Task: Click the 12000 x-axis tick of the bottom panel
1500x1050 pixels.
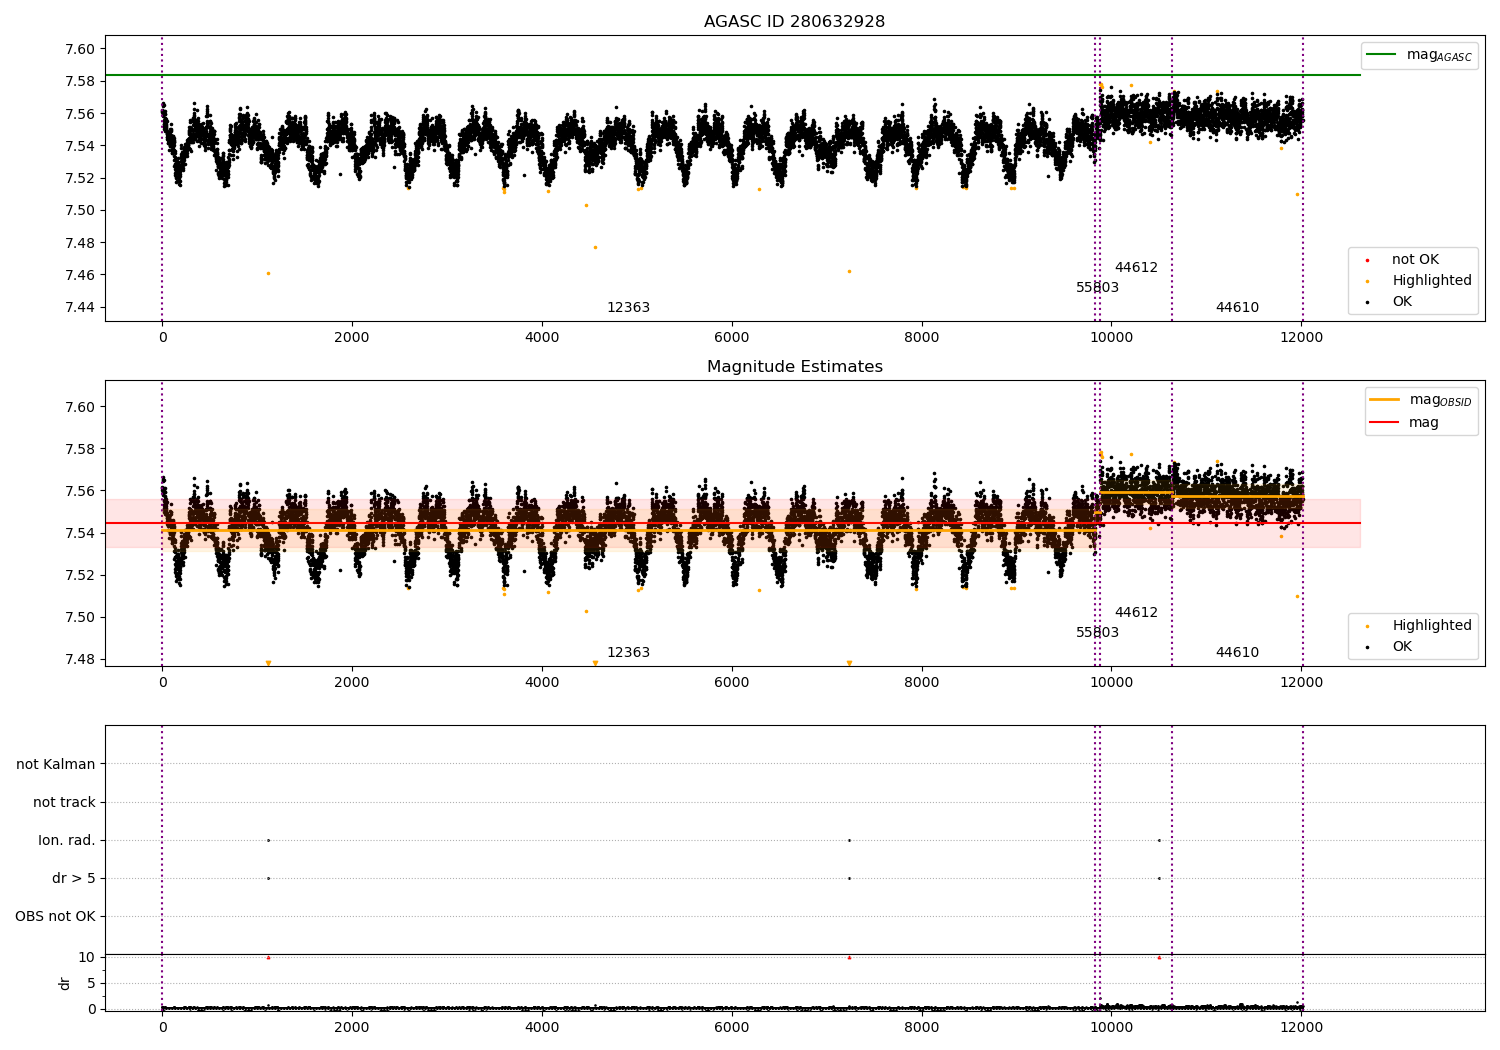Action: point(1301,1027)
